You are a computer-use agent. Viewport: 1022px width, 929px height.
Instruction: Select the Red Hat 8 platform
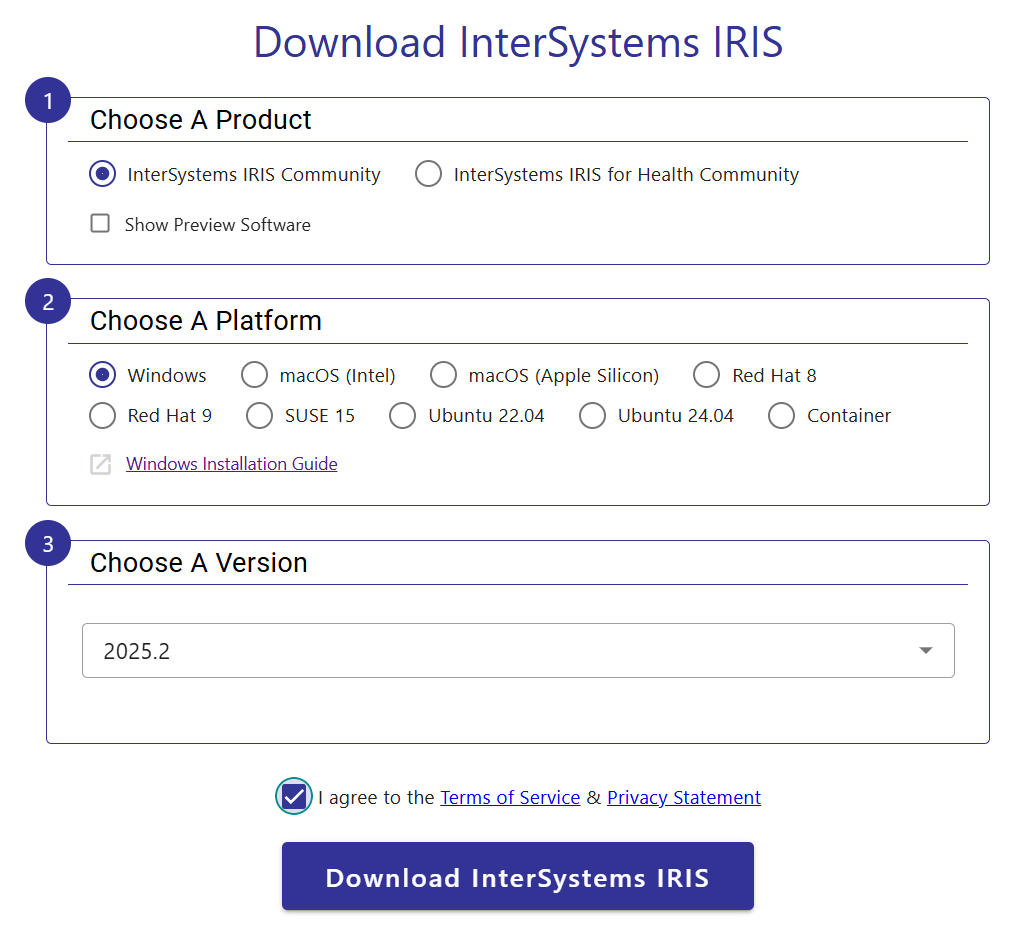click(x=706, y=375)
